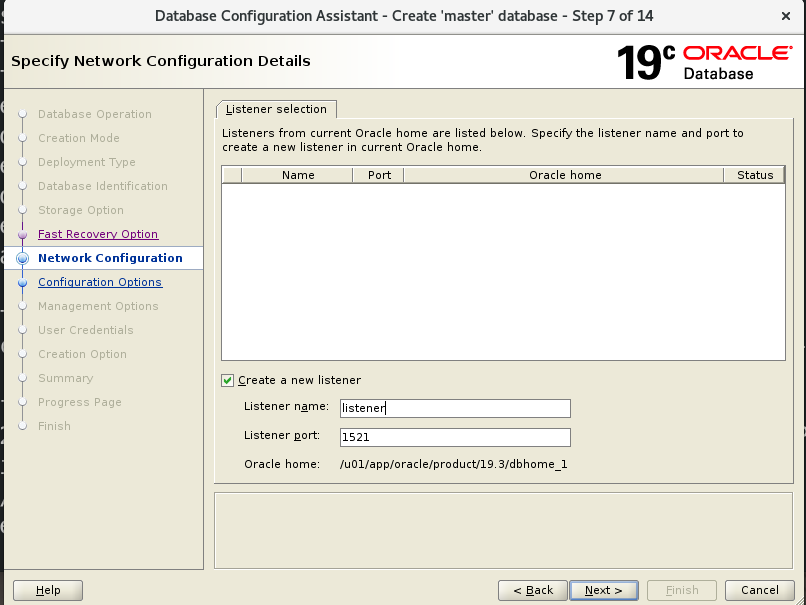806x605 pixels.
Task: Click the Listener name input field
Action: 455,408
